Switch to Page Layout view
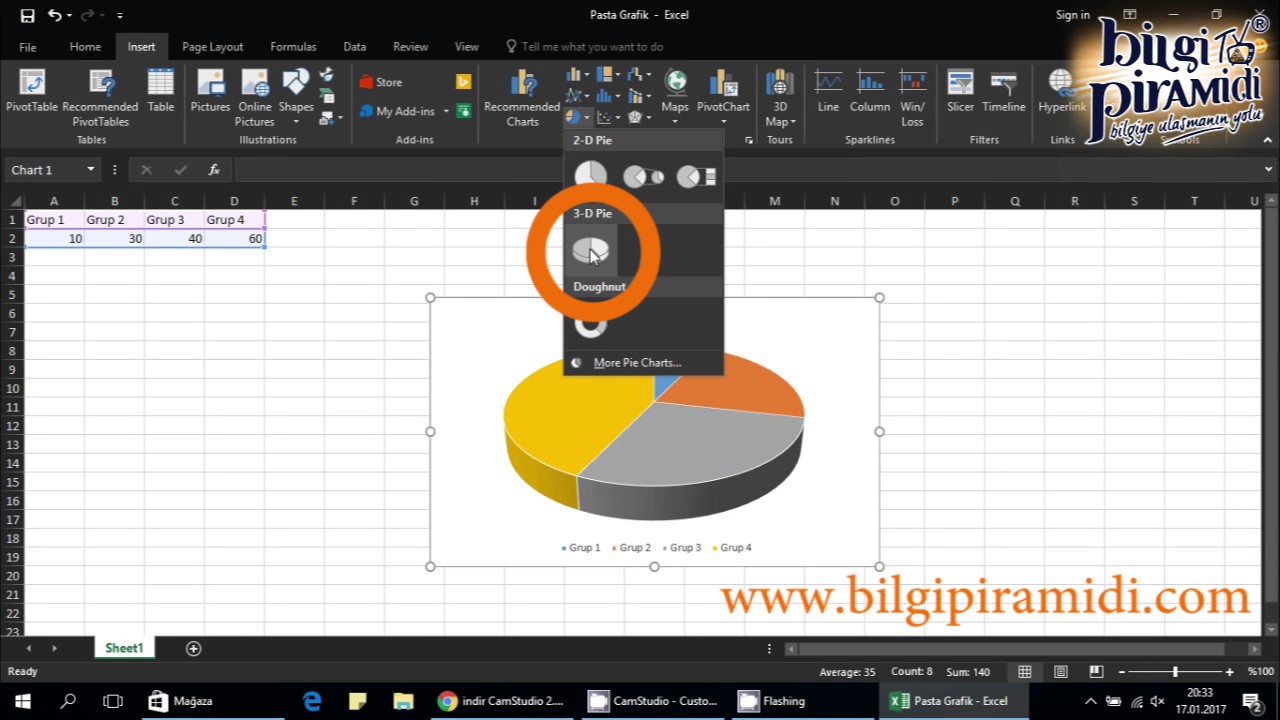This screenshot has height=720, width=1280. coord(1061,672)
